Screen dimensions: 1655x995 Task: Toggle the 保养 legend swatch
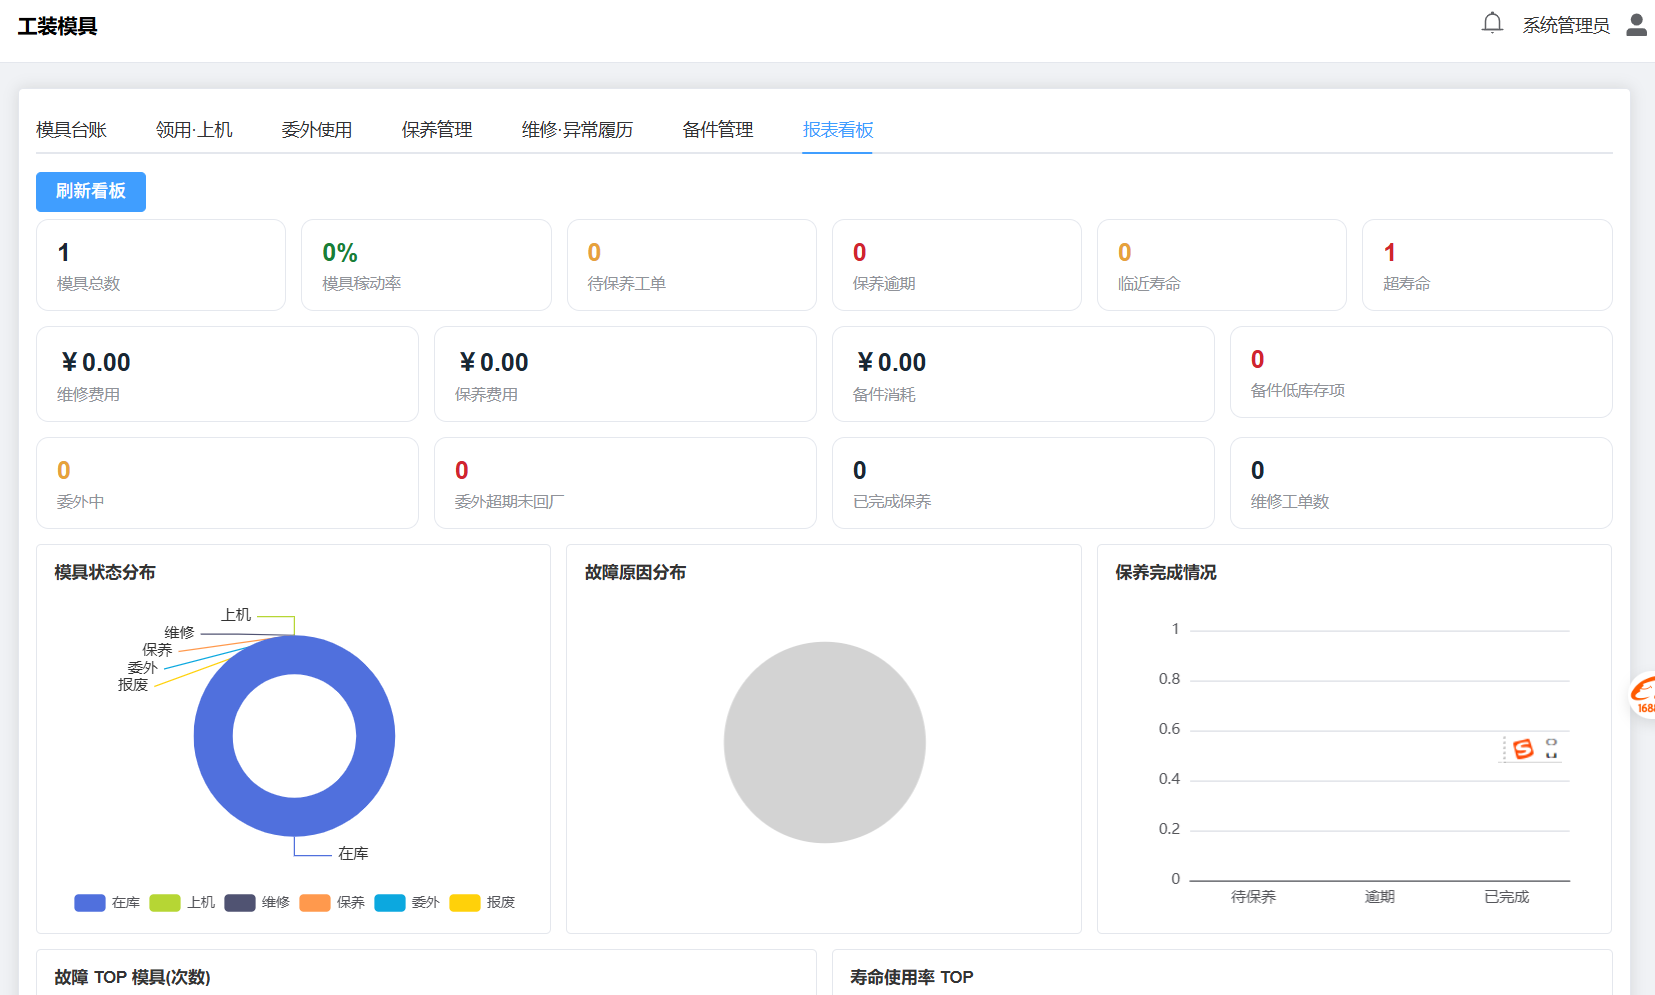[x=315, y=903]
